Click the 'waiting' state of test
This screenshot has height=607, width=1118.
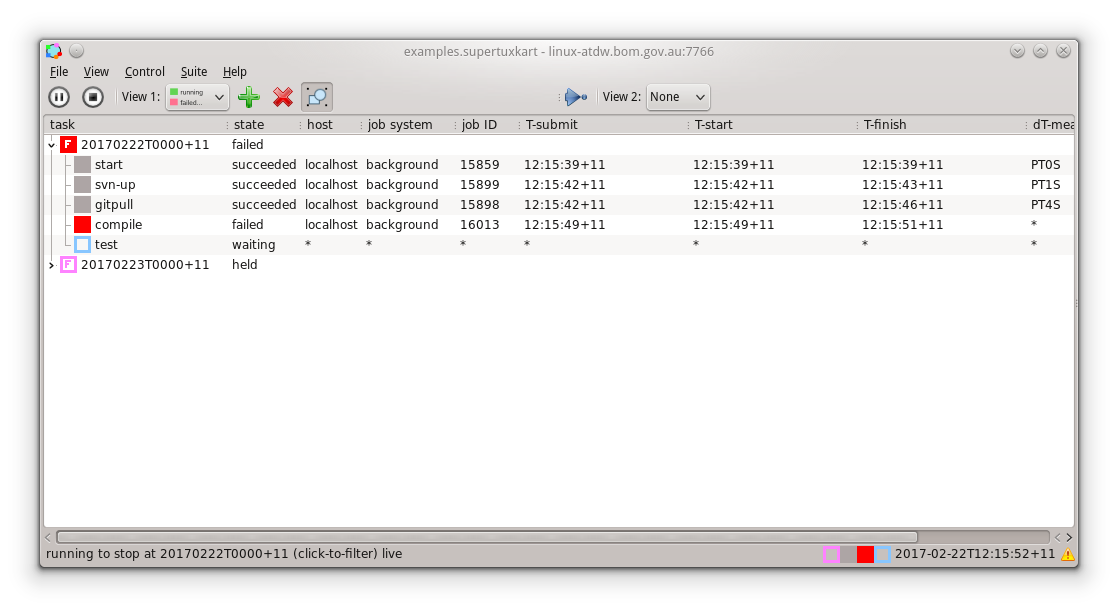click(253, 245)
